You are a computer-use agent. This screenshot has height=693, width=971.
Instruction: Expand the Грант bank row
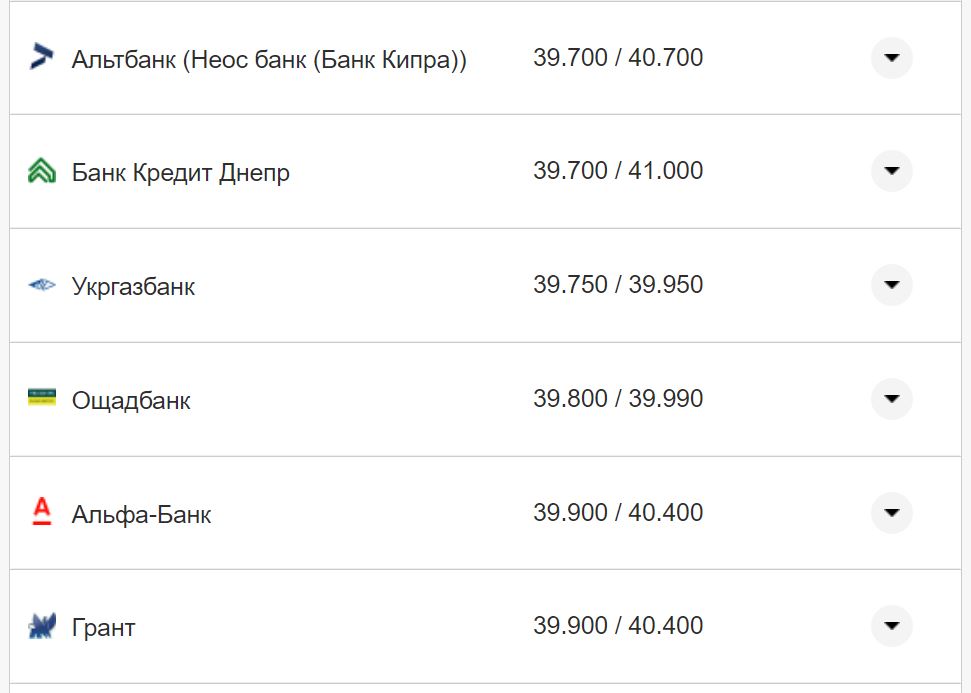[x=891, y=627]
